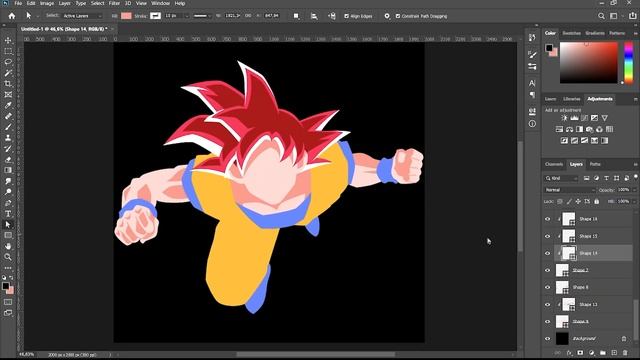This screenshot has width=640, height=360.
Task: Select the Clone Stamp tool
Action: (8, 138)
